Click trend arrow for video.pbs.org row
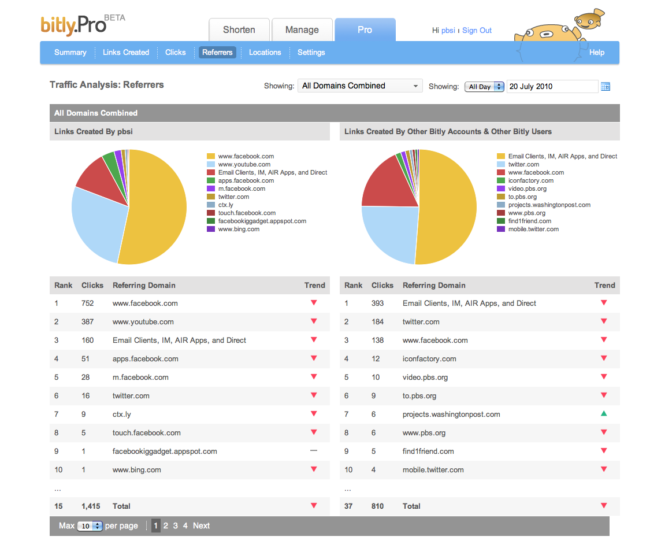Screen dimensions: 650x551 pyautogui.click(x=604, y=377)
